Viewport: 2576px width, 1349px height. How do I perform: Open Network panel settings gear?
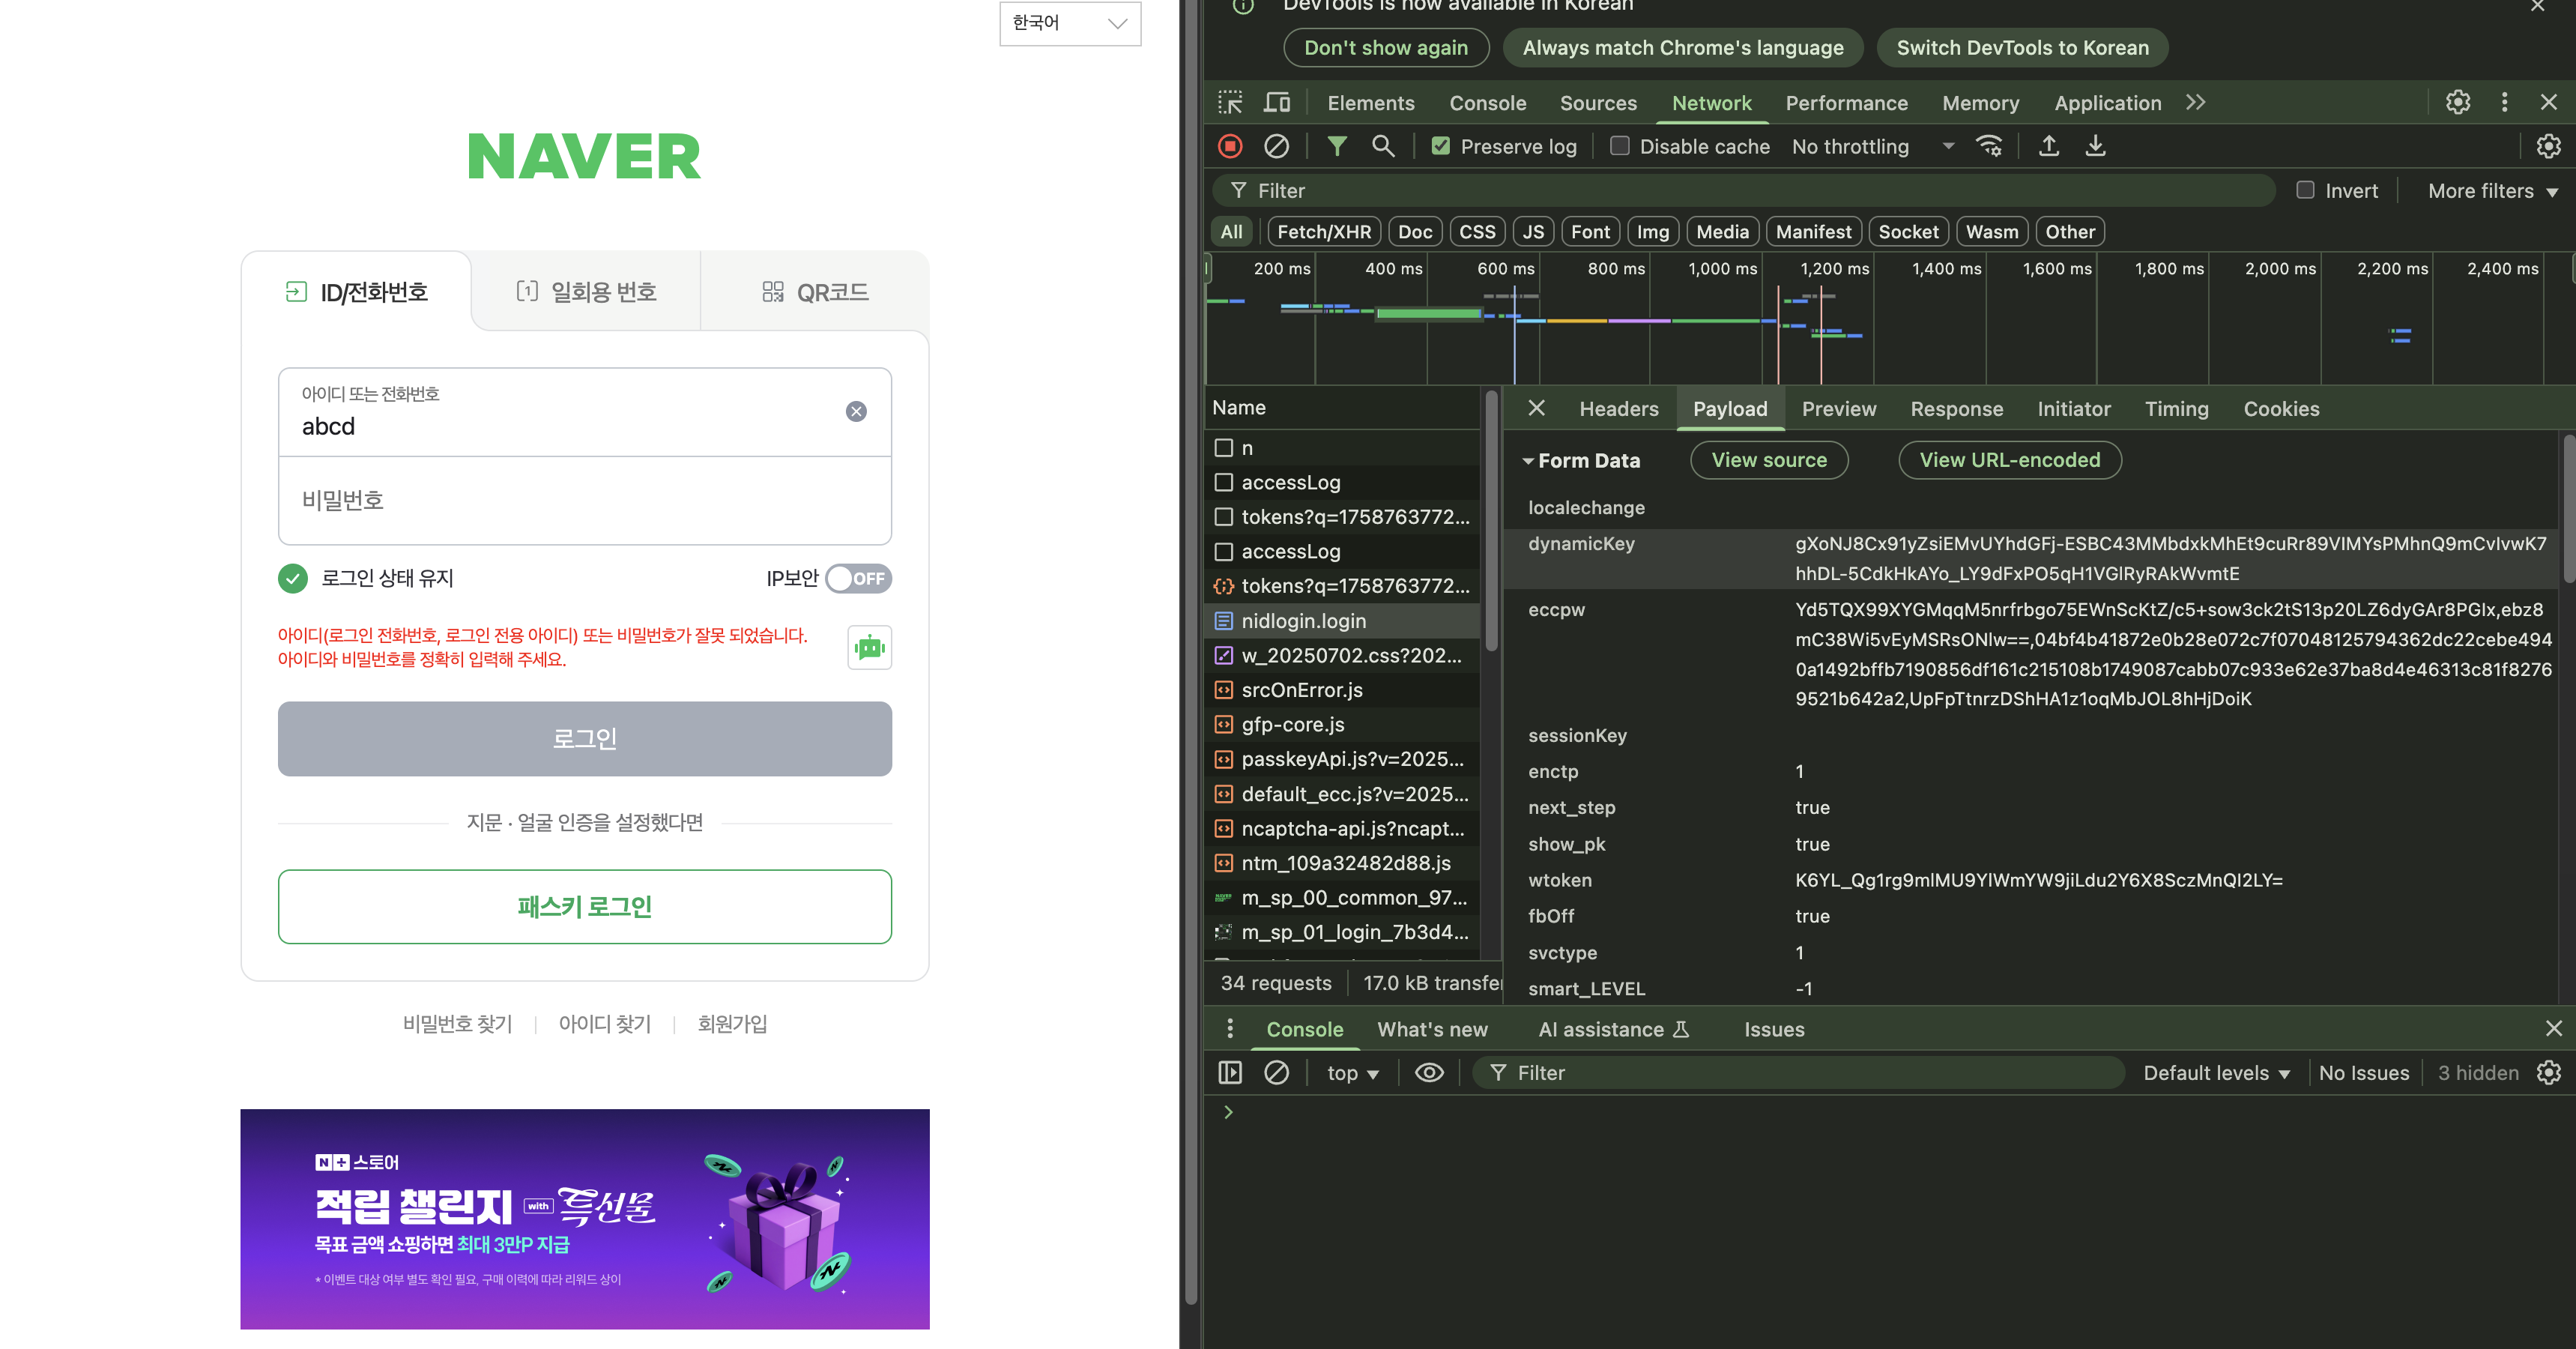pyautogui.click(x=2548, y=147)
